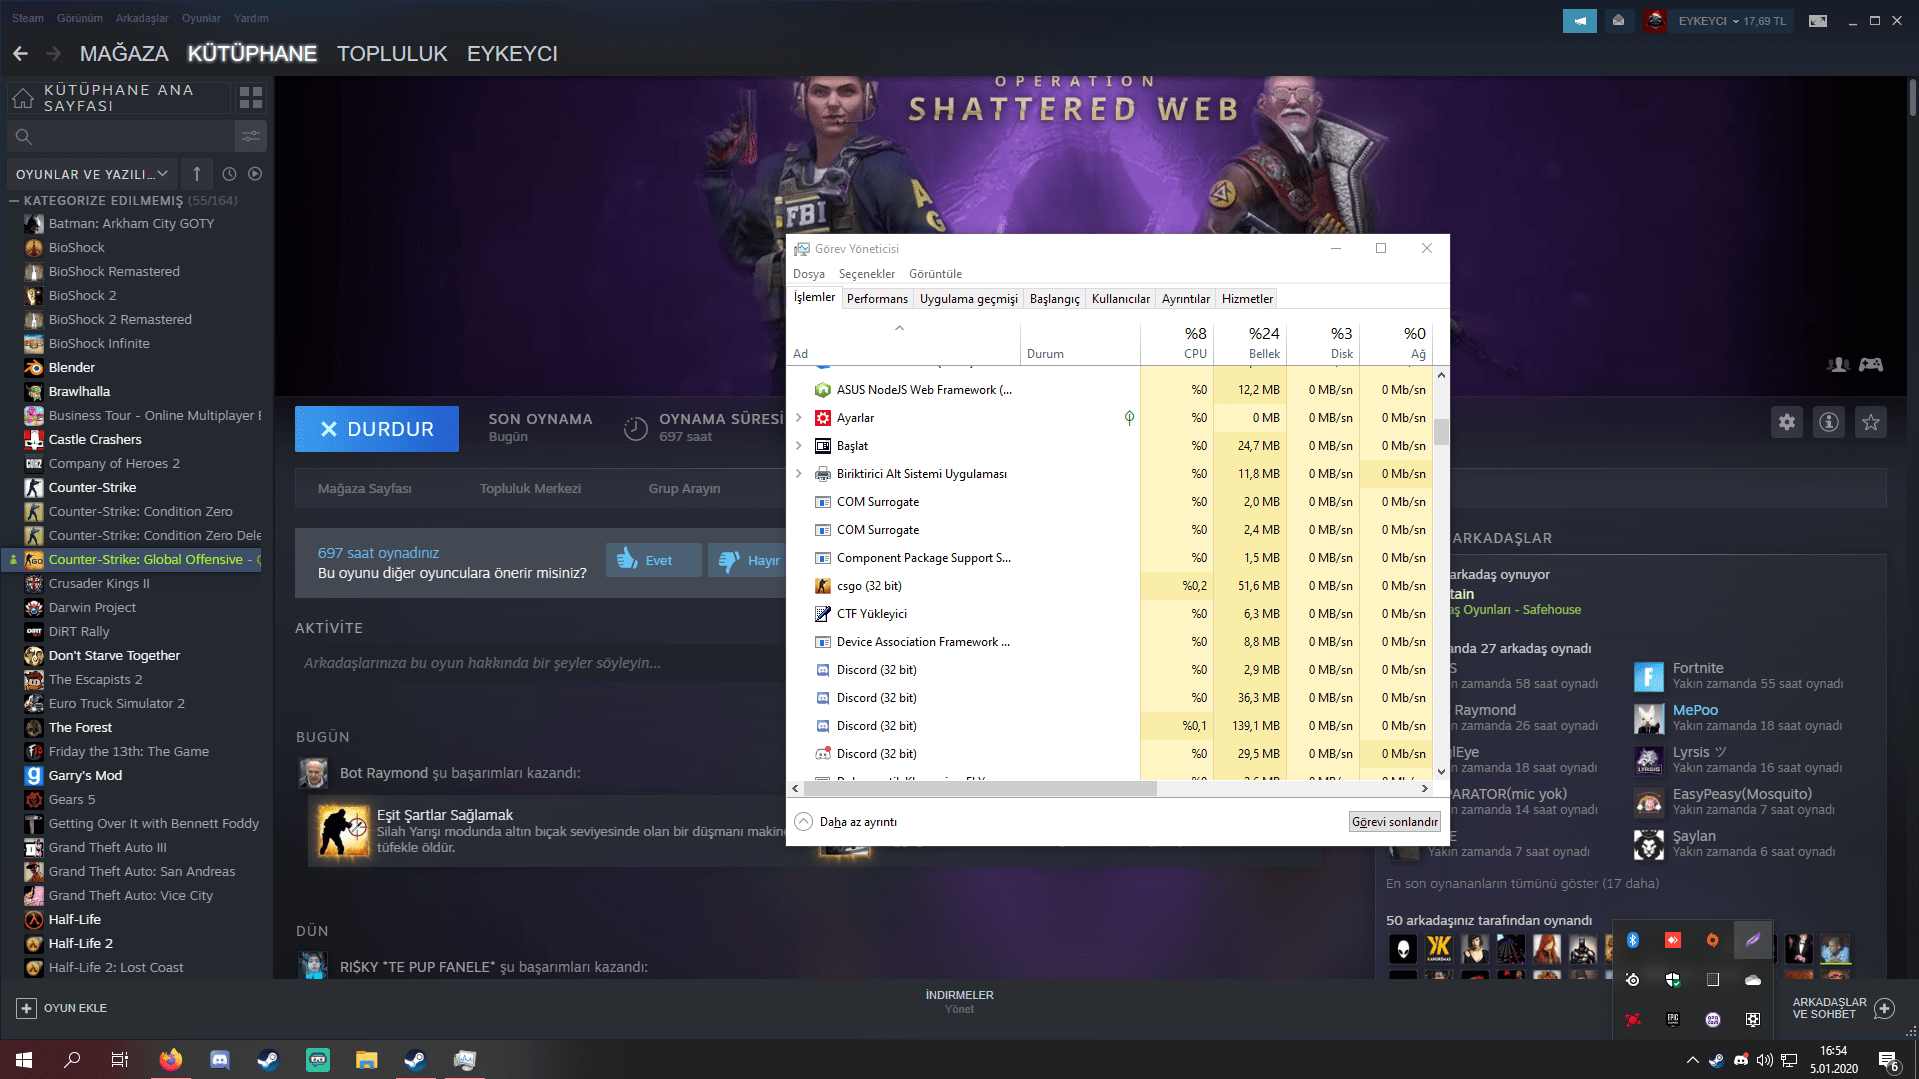This screenshot has height=1079, width=1919.
Task: Click the volume icon in system tray
Action: click(1765, 1060)
